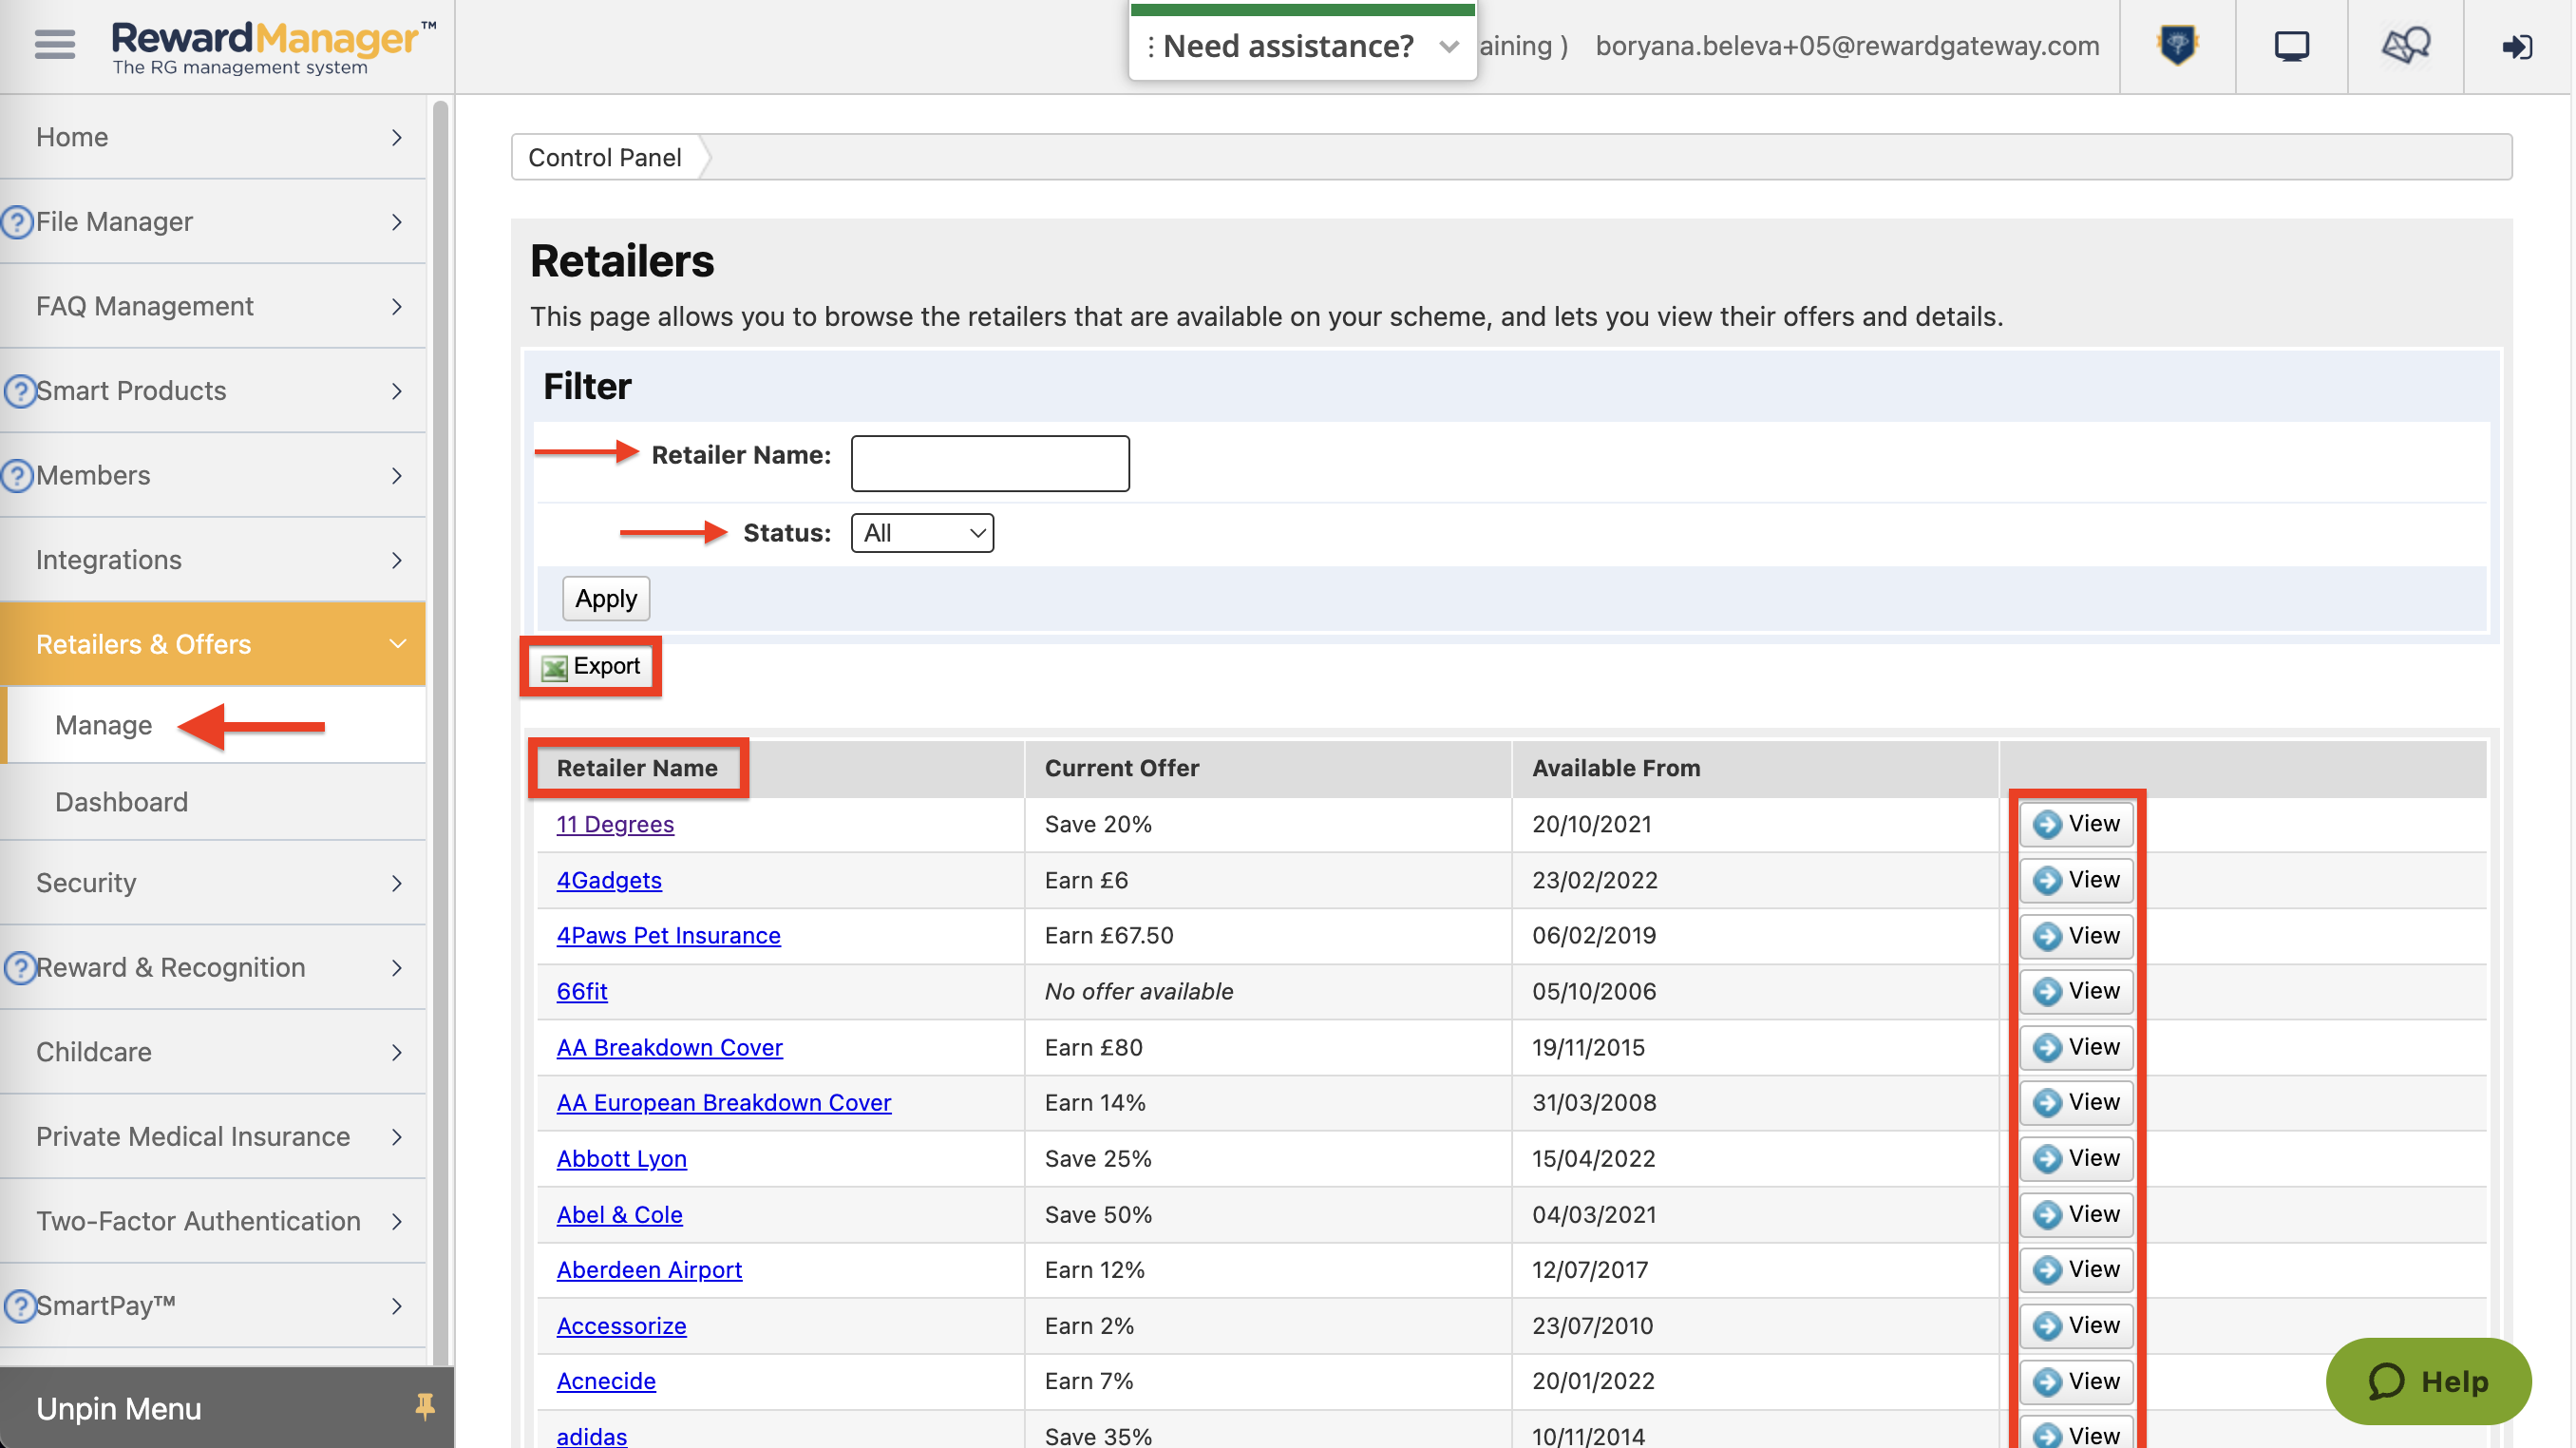Expand the Integrations chevron
This screenshot has width=2576, height=1448.
click(397, 560)
